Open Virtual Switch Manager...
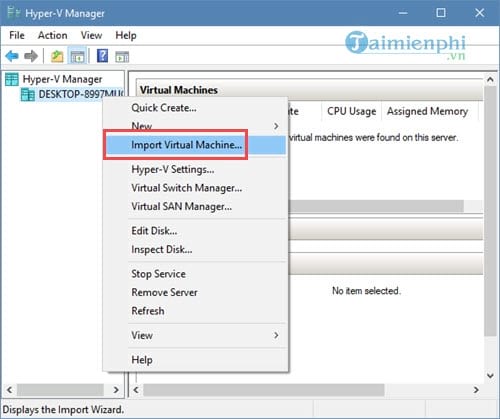 195,188
